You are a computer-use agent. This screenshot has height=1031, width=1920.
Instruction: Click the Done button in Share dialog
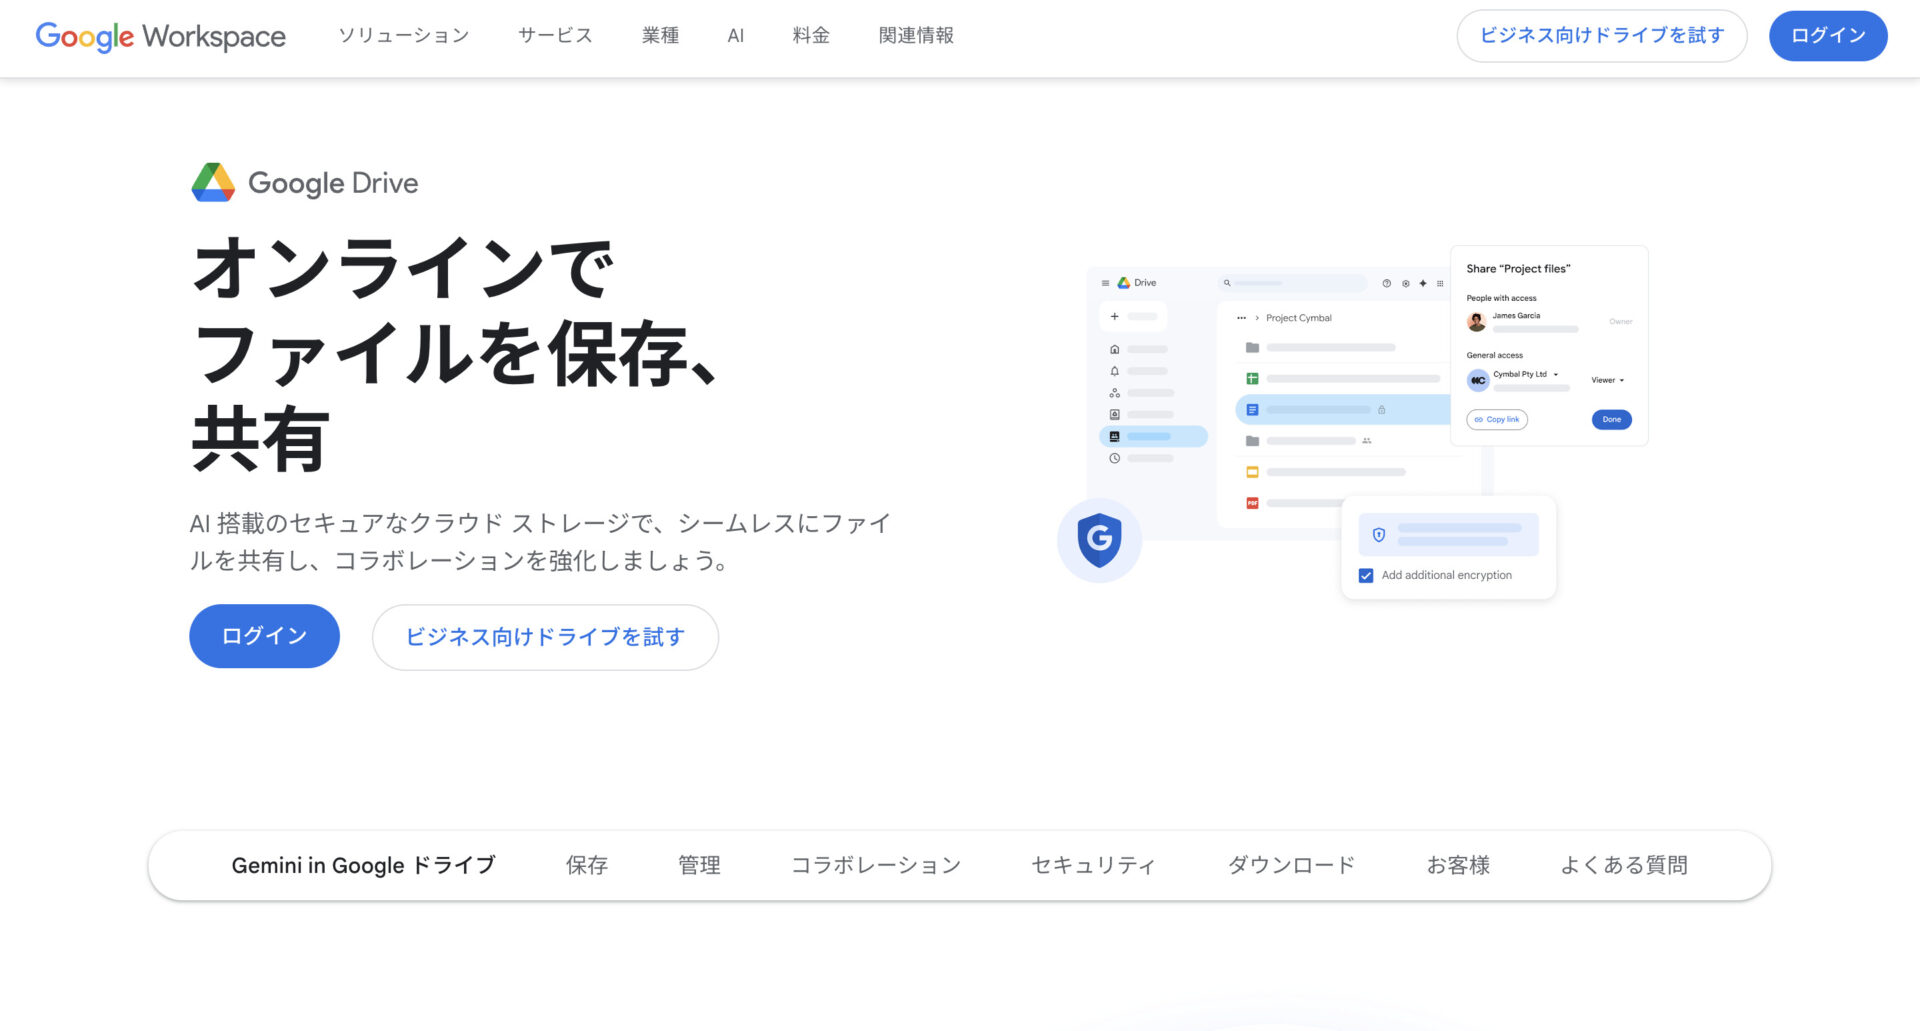(x=1612, y=420)
